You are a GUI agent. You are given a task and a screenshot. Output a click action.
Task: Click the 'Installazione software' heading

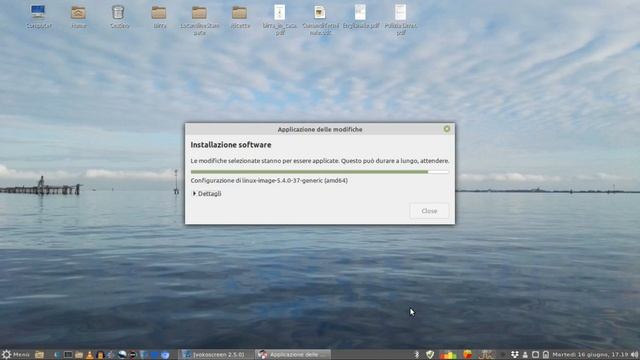(231, 145)
